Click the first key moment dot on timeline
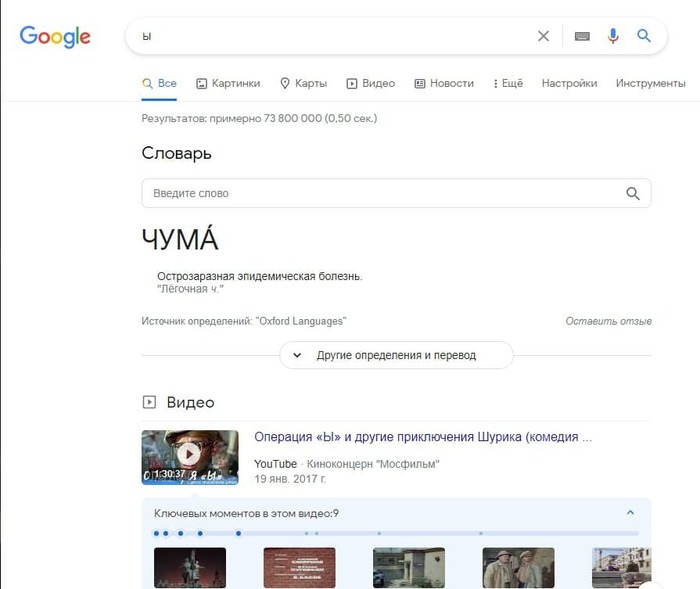700x589 pixels. pyautogui.click(x=156, y=533)
